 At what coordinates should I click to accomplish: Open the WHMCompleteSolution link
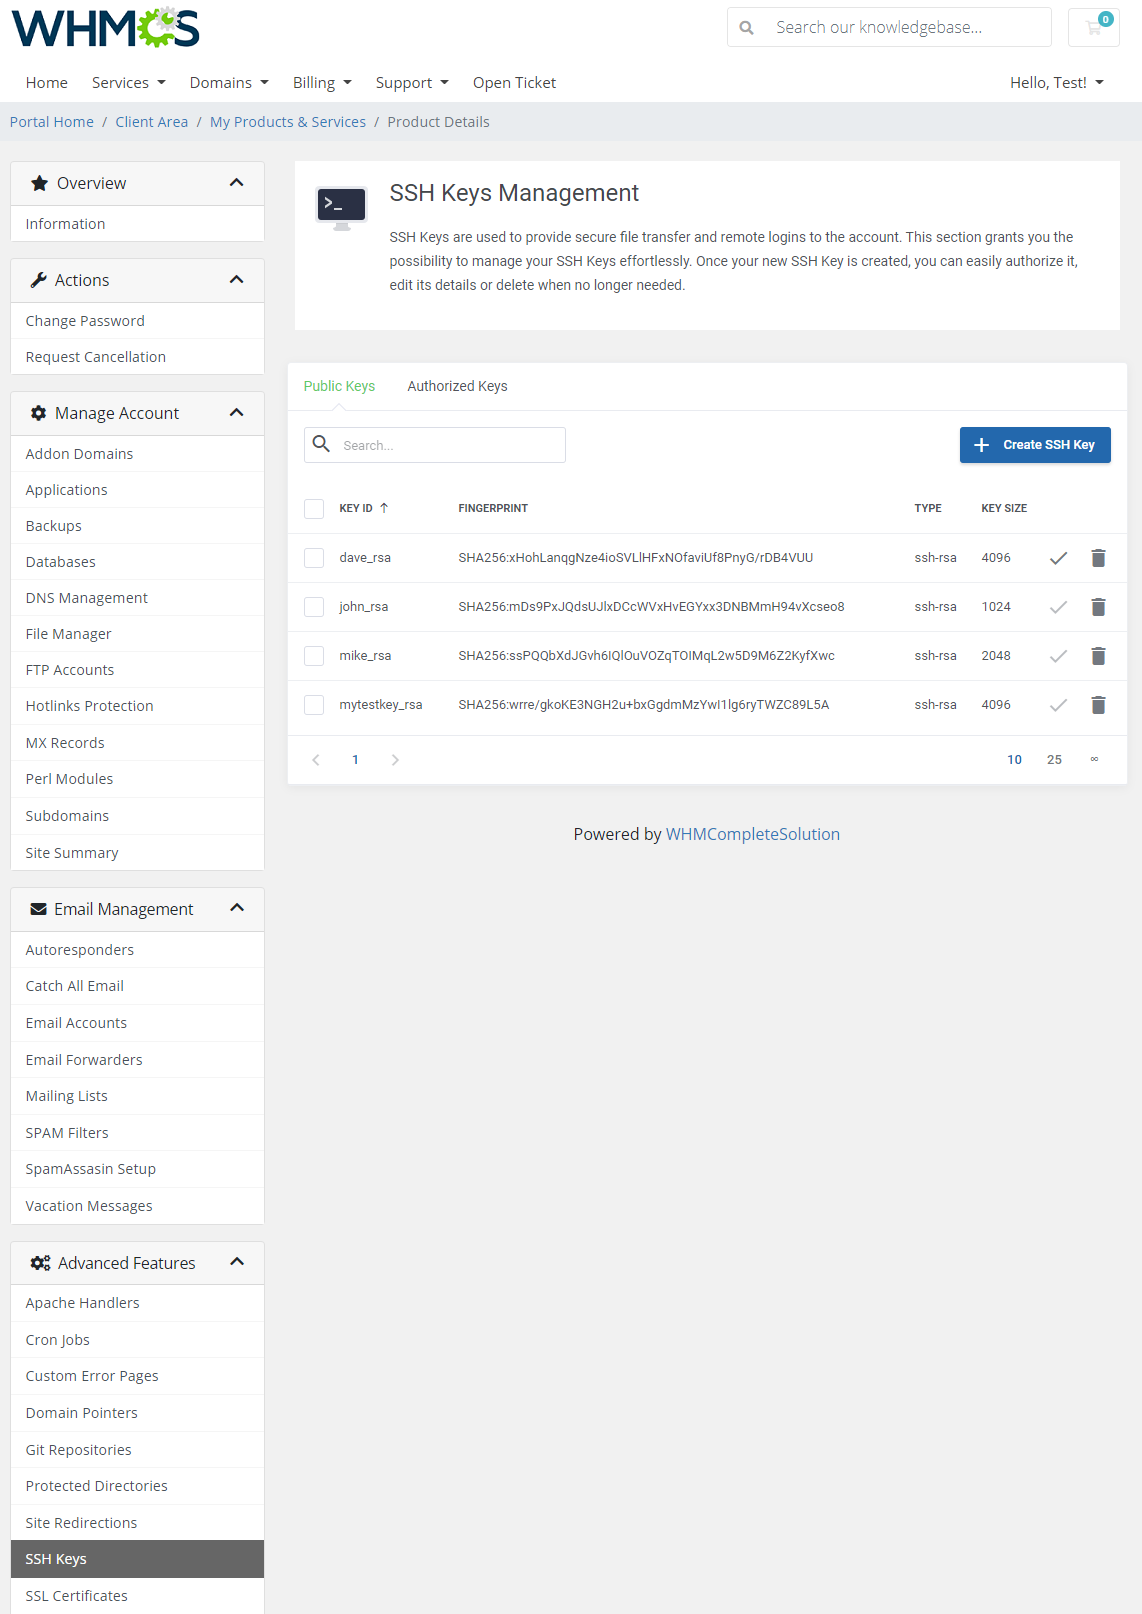[x=752, y=834]
